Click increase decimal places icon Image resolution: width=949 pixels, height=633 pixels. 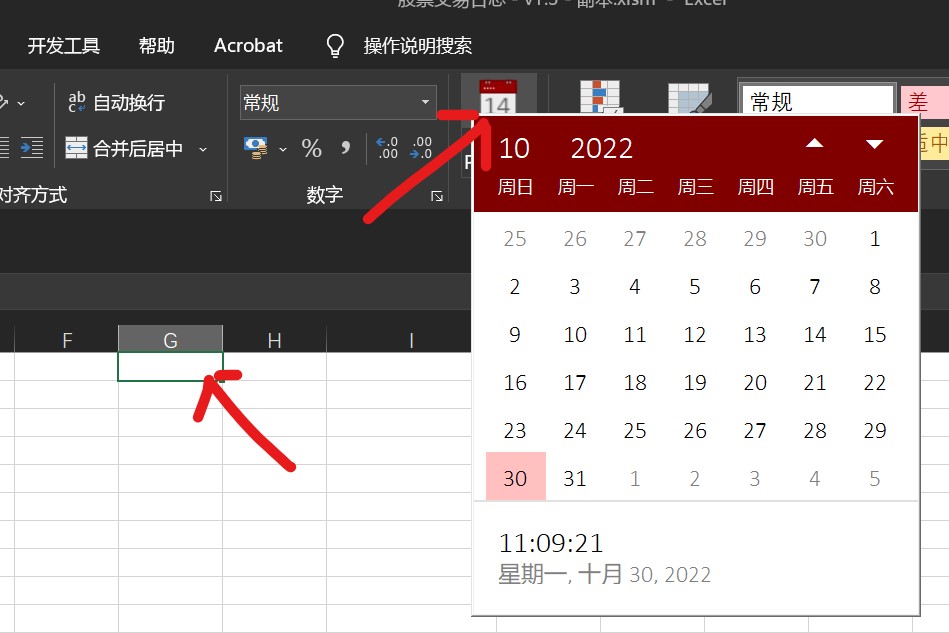click(387, 149)
